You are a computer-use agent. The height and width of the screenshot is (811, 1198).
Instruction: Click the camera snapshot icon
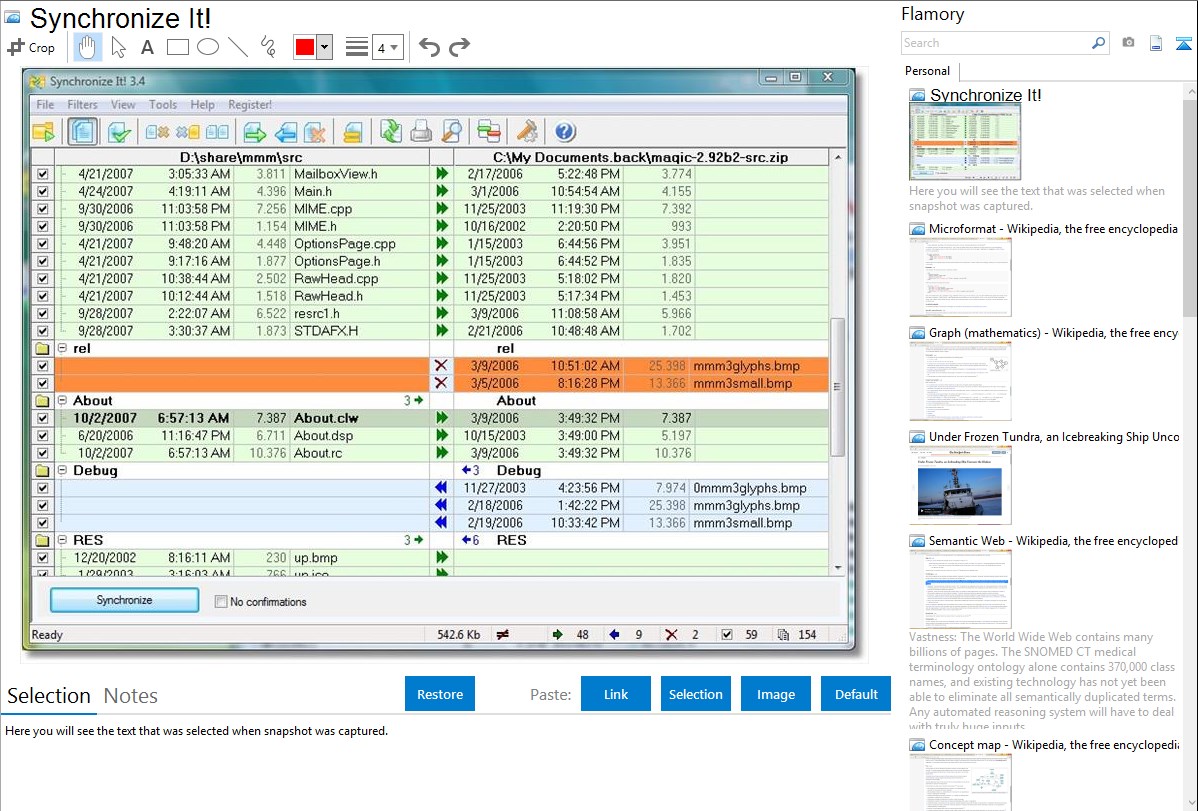point(1128,43)
